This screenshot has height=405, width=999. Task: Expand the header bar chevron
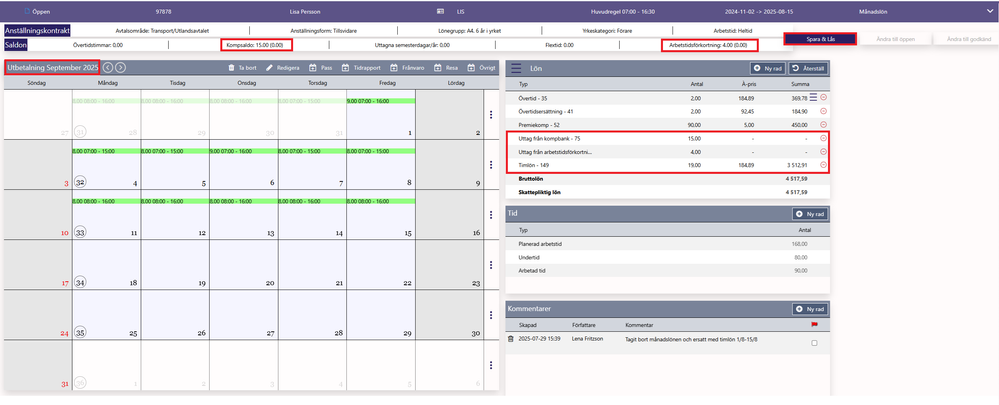(989, 11)
